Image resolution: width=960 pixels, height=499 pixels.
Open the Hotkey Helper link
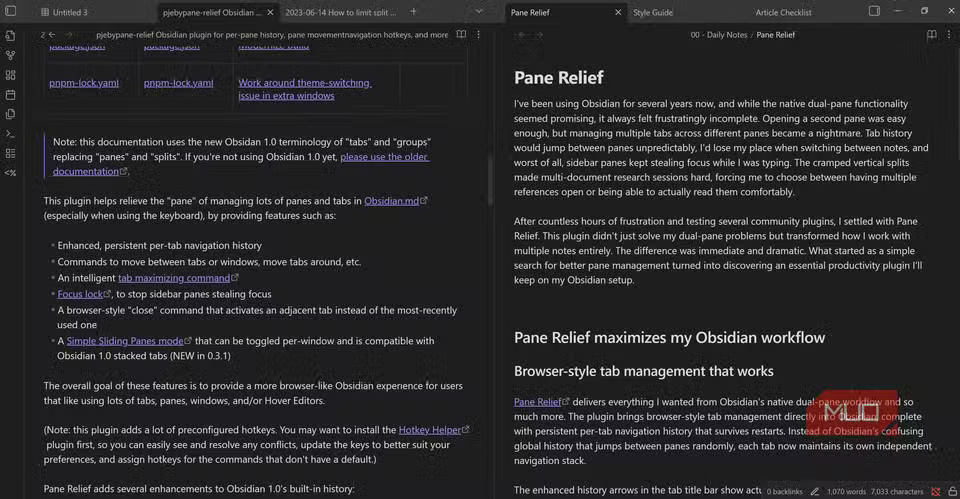coord(429,430)
